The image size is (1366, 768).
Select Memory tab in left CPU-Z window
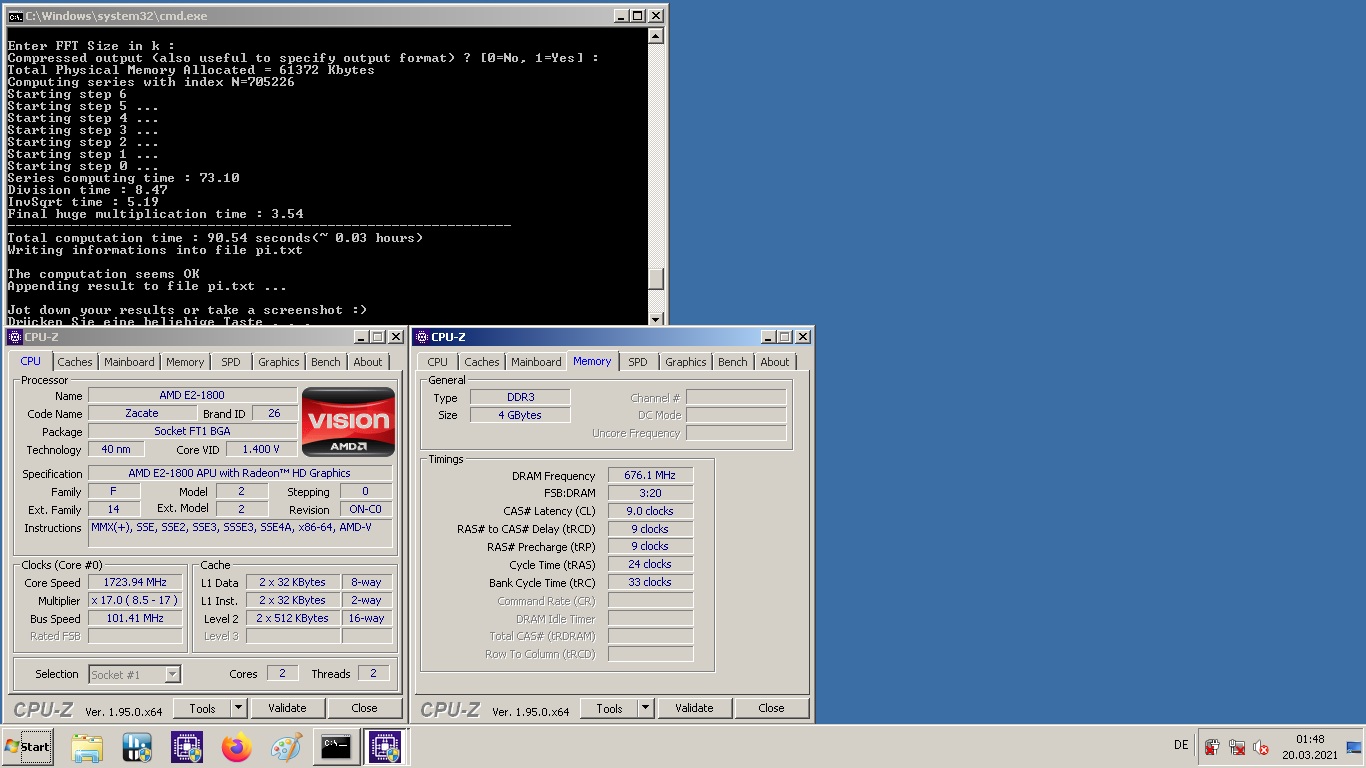pos(185,362)
